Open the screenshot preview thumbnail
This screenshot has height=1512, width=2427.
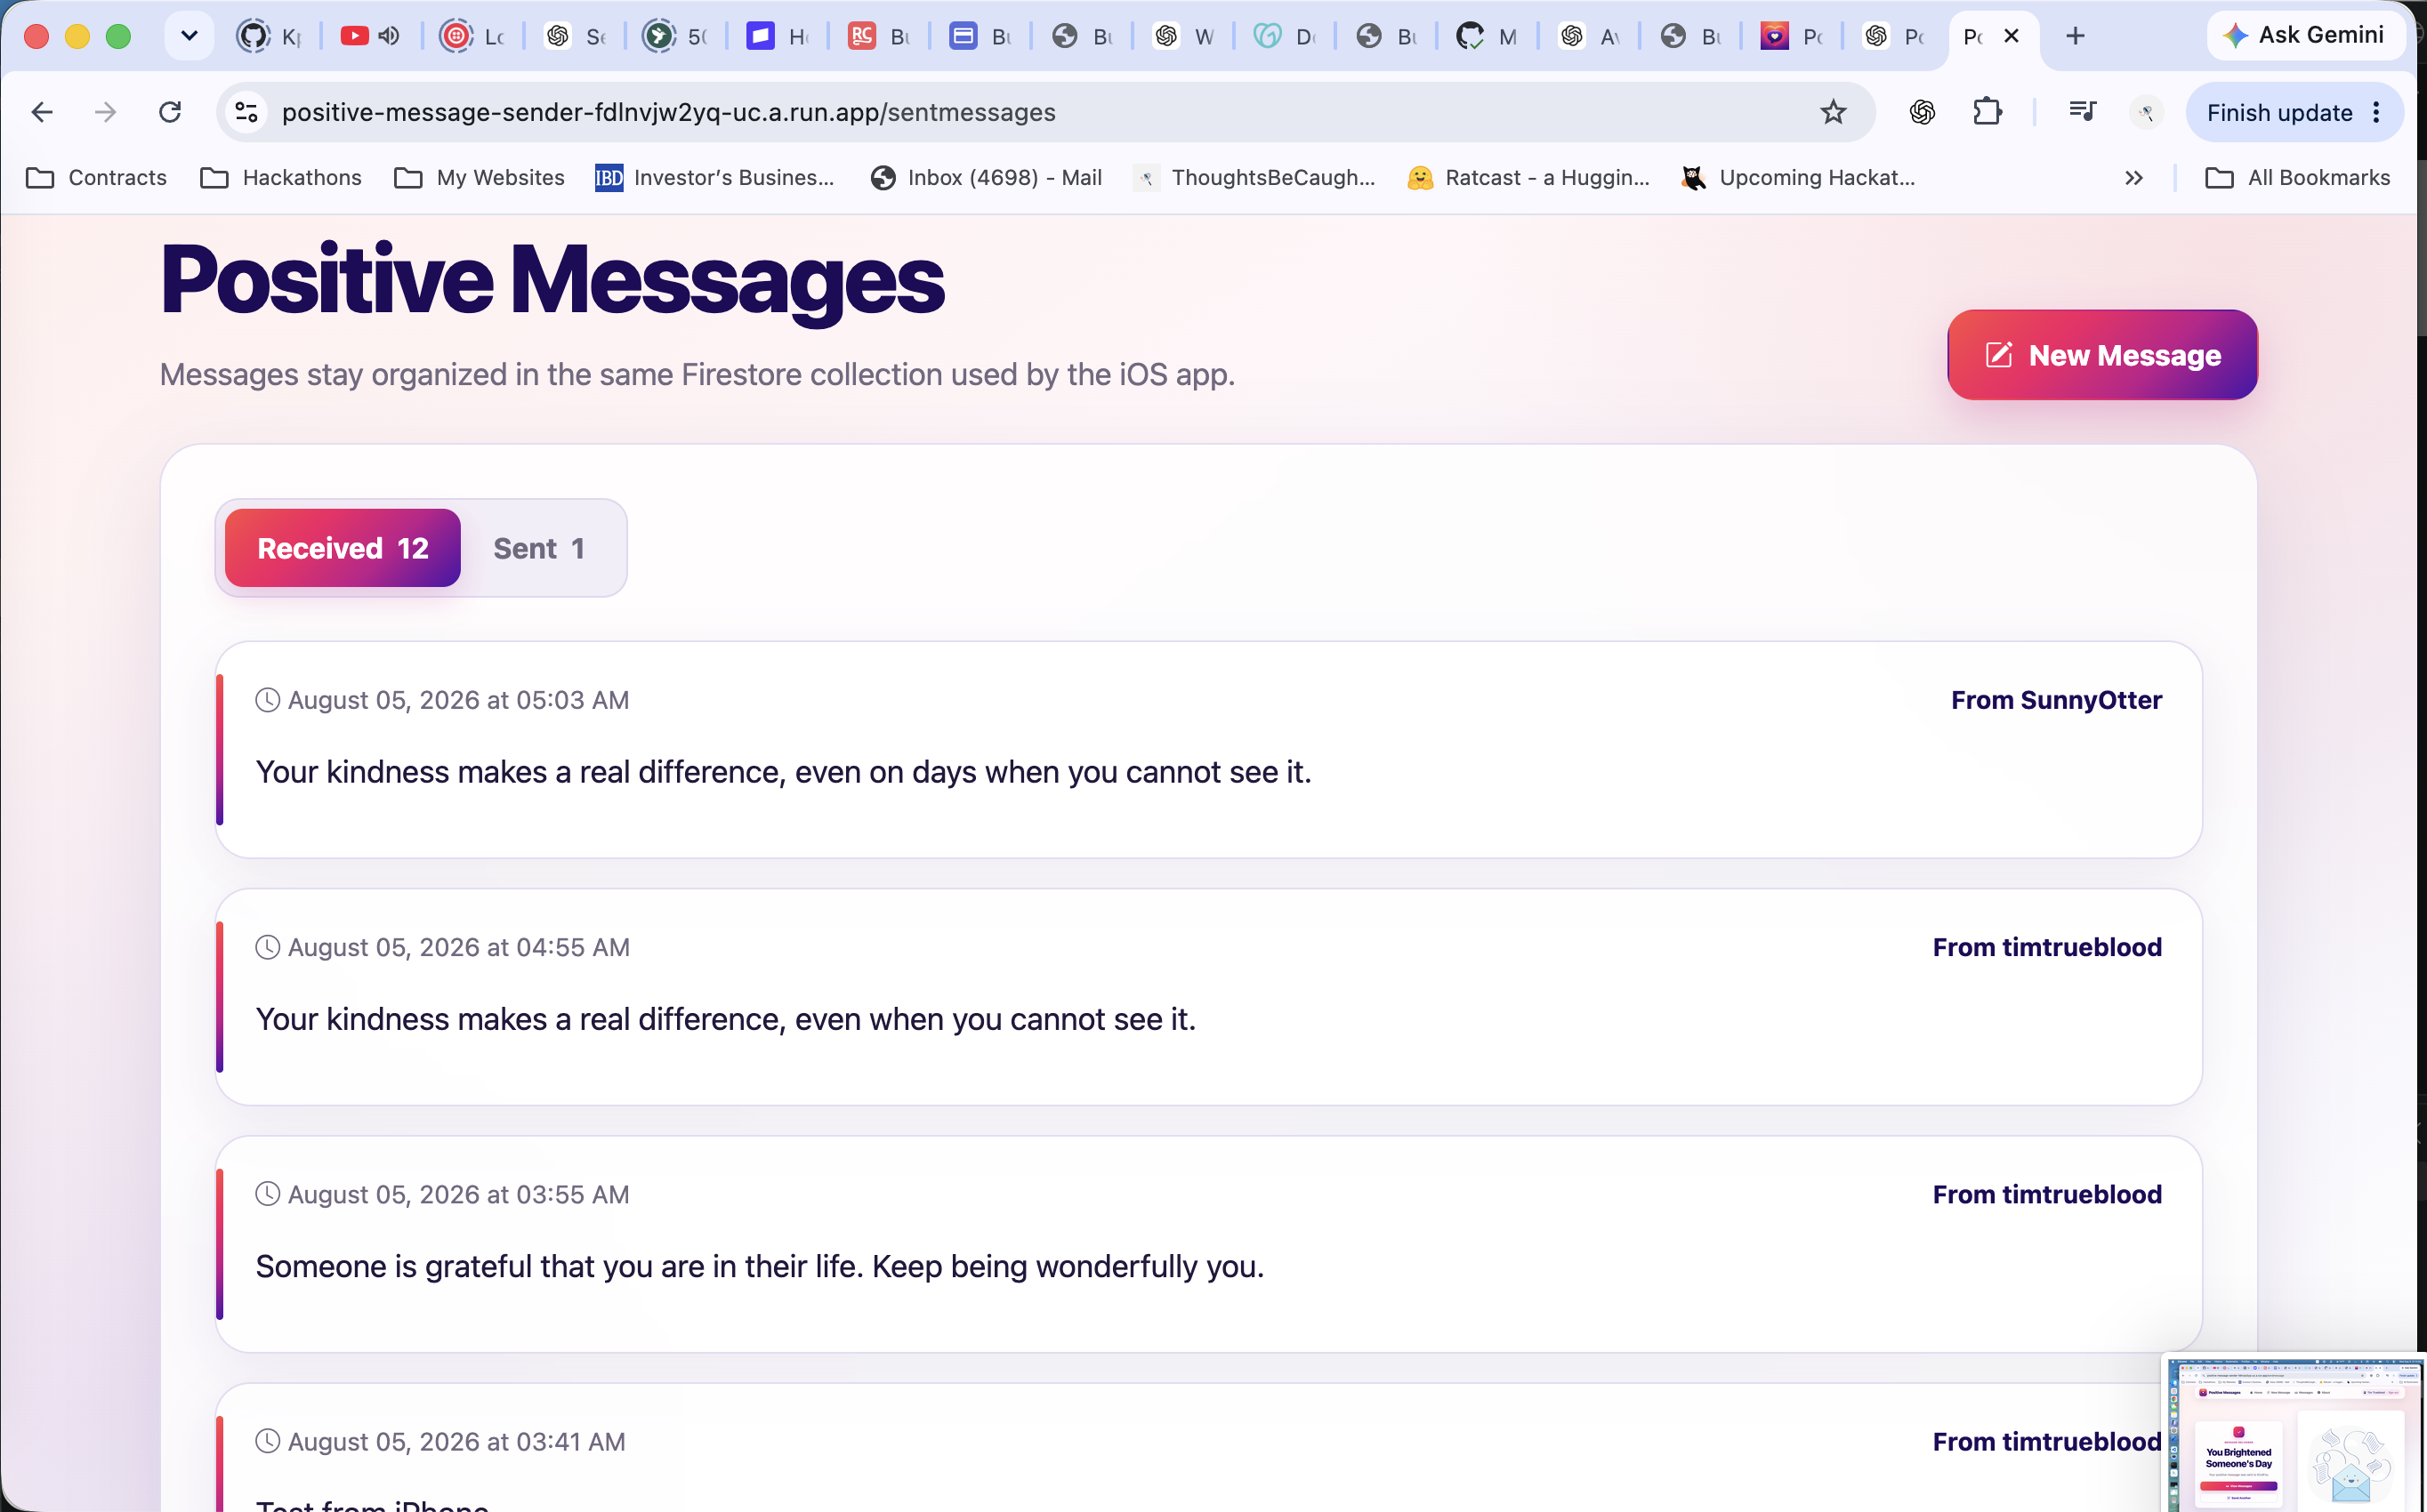pos(2294,1433)
